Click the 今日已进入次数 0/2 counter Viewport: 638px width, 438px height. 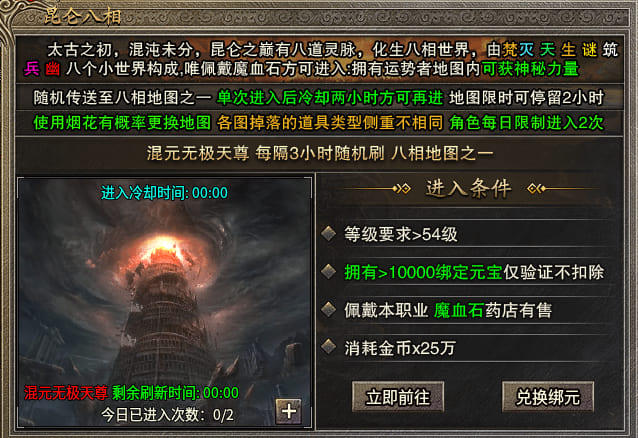click(x=167, y=415)
